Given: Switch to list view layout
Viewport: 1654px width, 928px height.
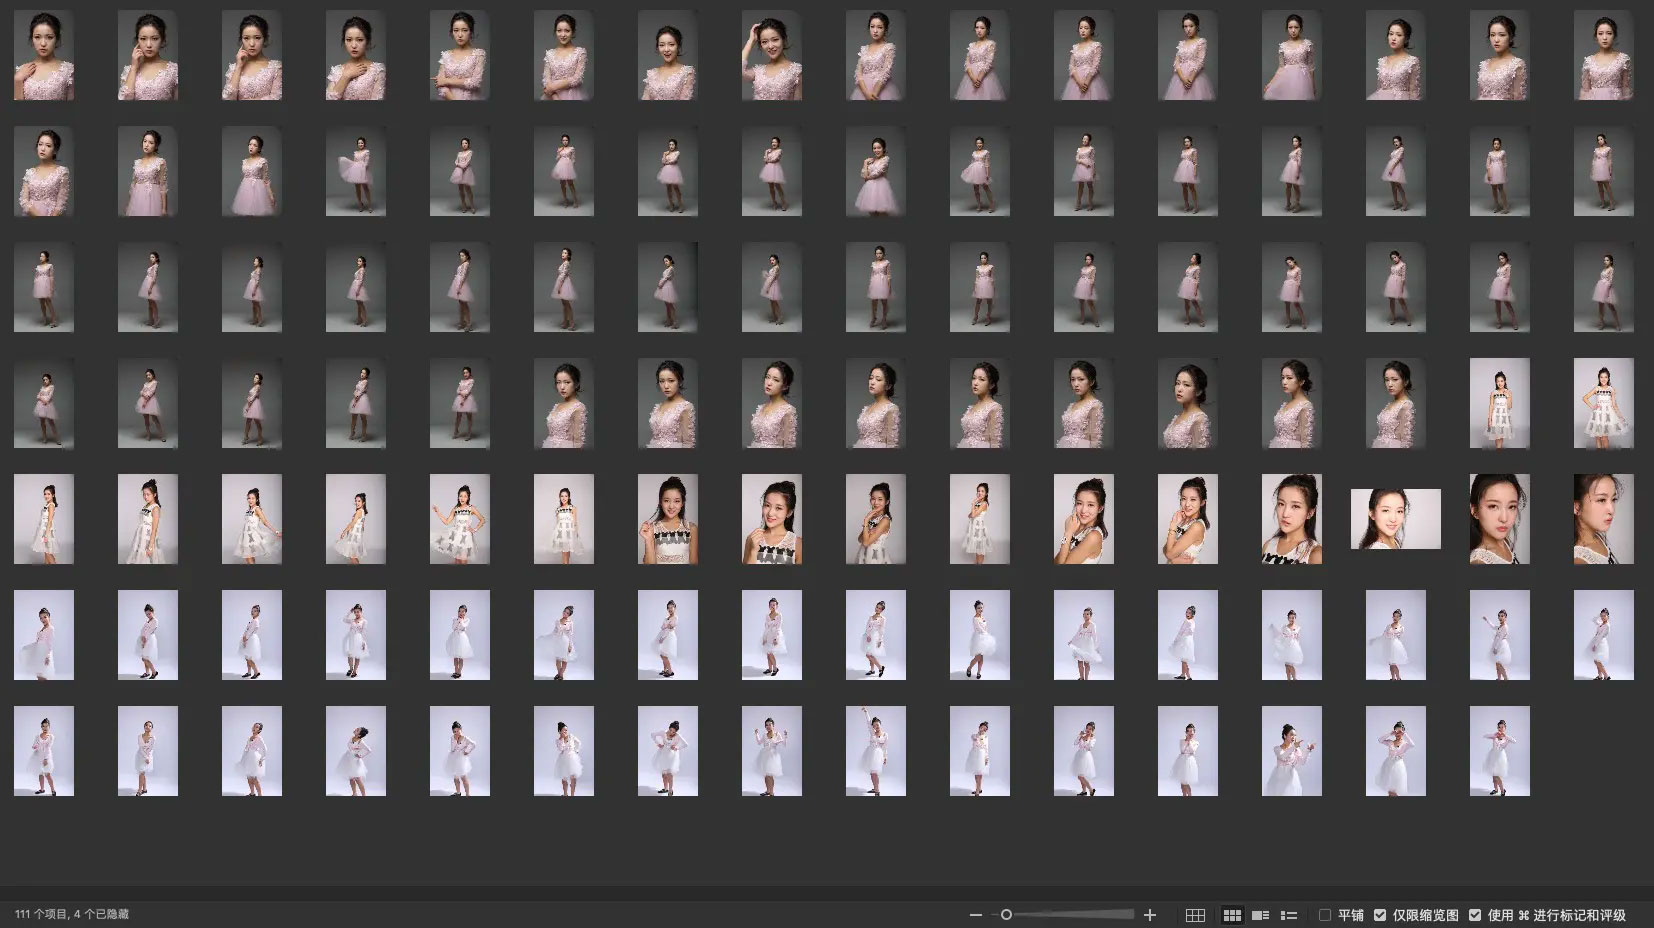Looking at the screenshot, I should pos(1289,915).
